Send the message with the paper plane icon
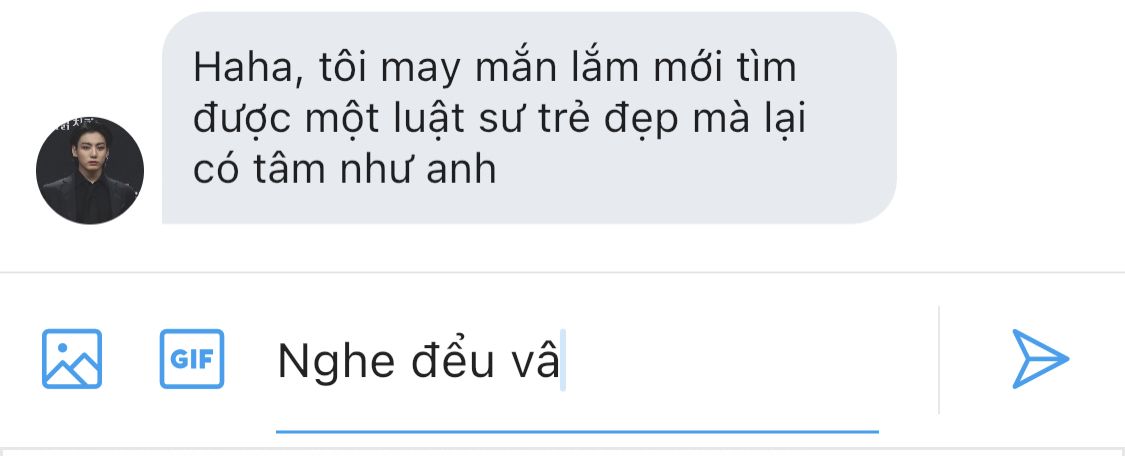The image size is (1125, 456). pyautogui.click(x=1040, y=358)
